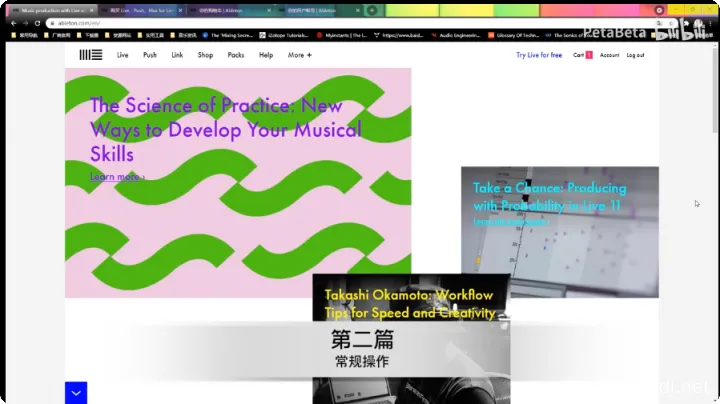
Task: Open 'Take a Chance: Producing with Probability' article
Action: 549,196
